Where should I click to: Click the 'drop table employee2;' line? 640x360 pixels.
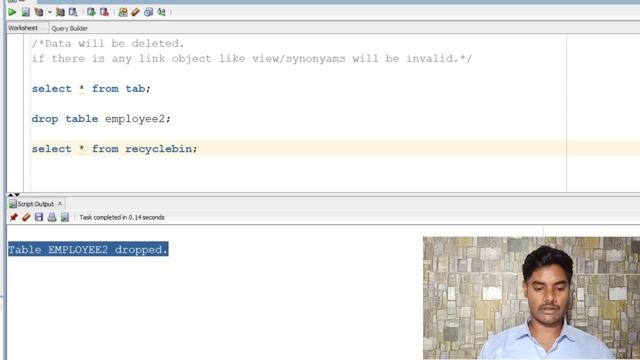[101, 119]
